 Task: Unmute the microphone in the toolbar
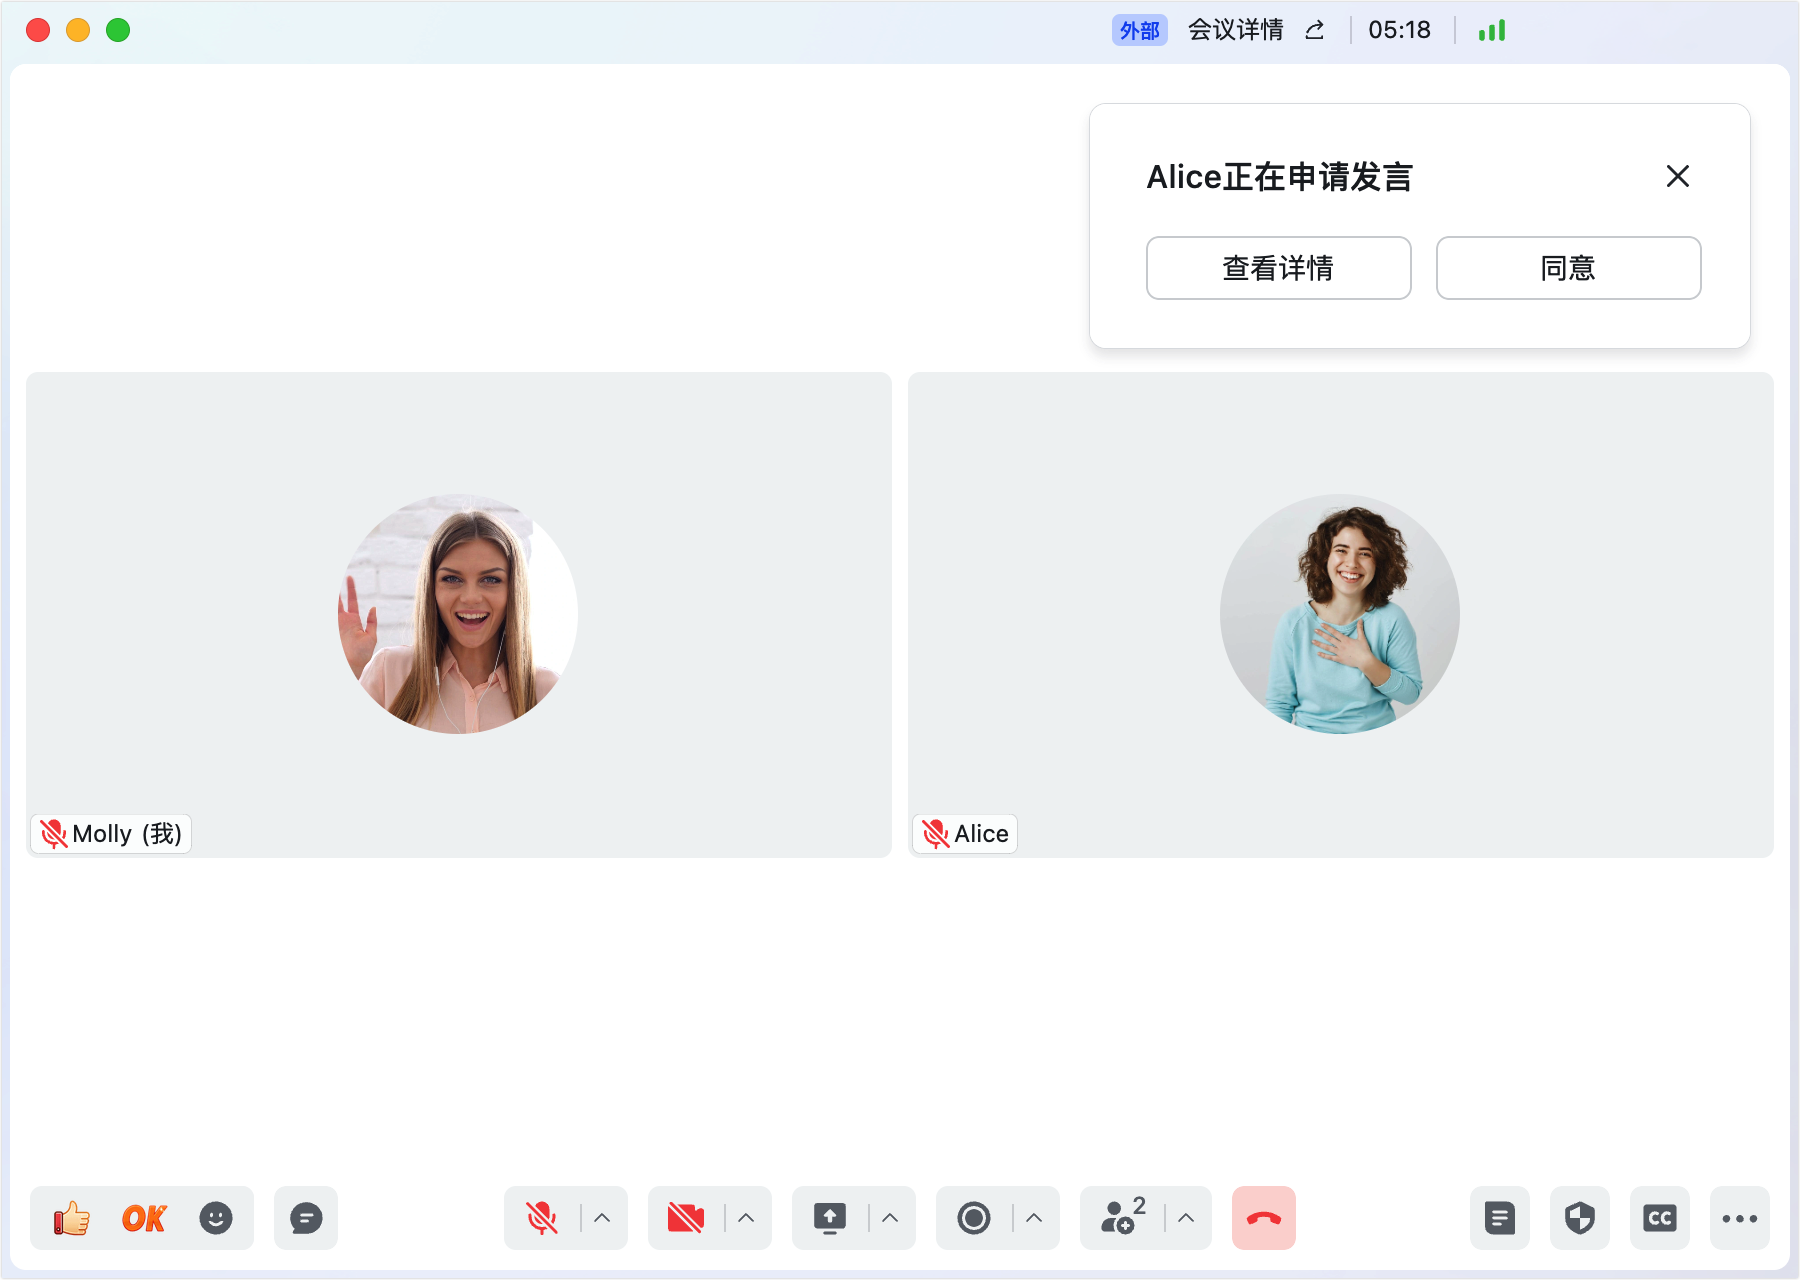tap(542, 1218)
